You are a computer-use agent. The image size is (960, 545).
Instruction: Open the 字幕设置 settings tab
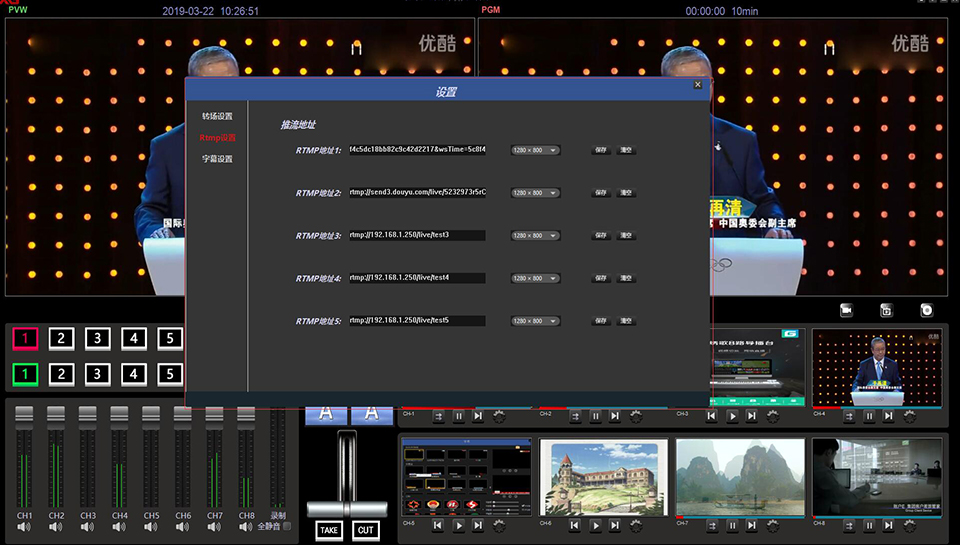coord(217,159)
